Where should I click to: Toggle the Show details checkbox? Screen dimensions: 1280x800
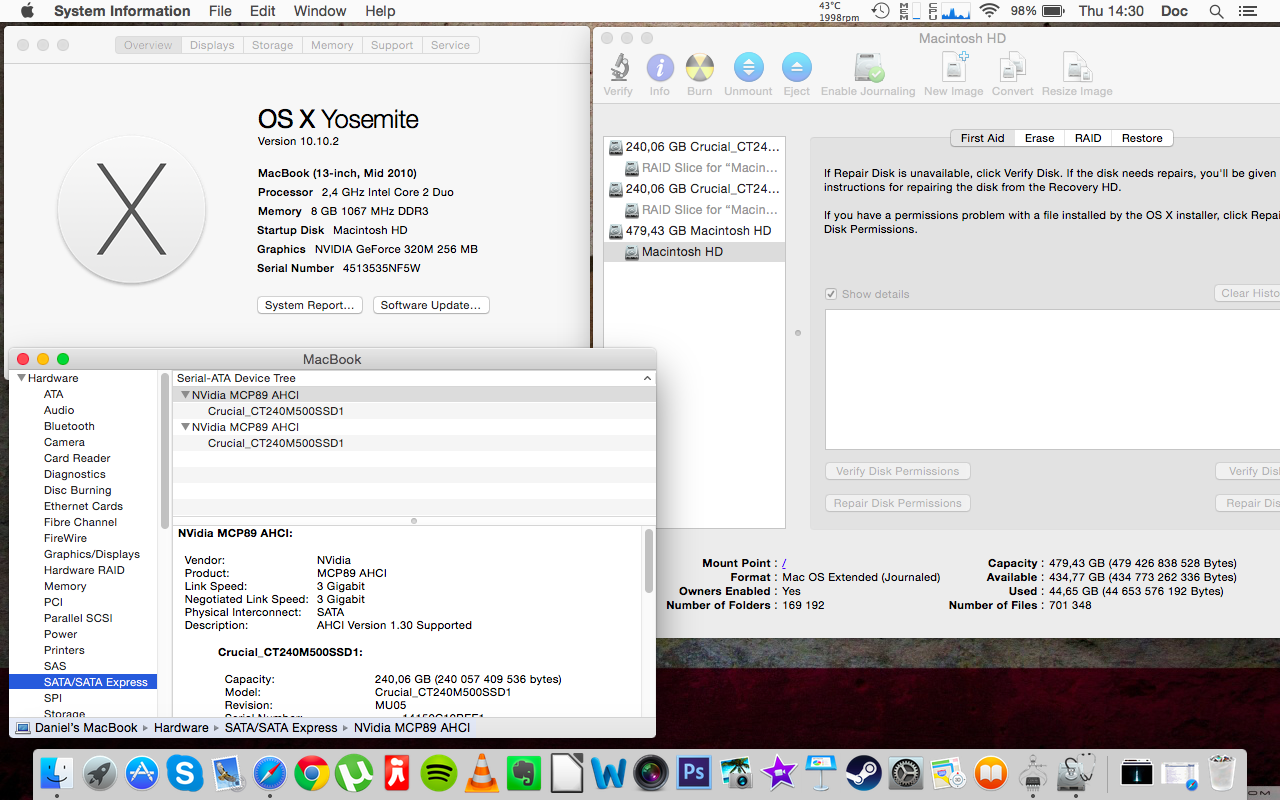[831, 294]
